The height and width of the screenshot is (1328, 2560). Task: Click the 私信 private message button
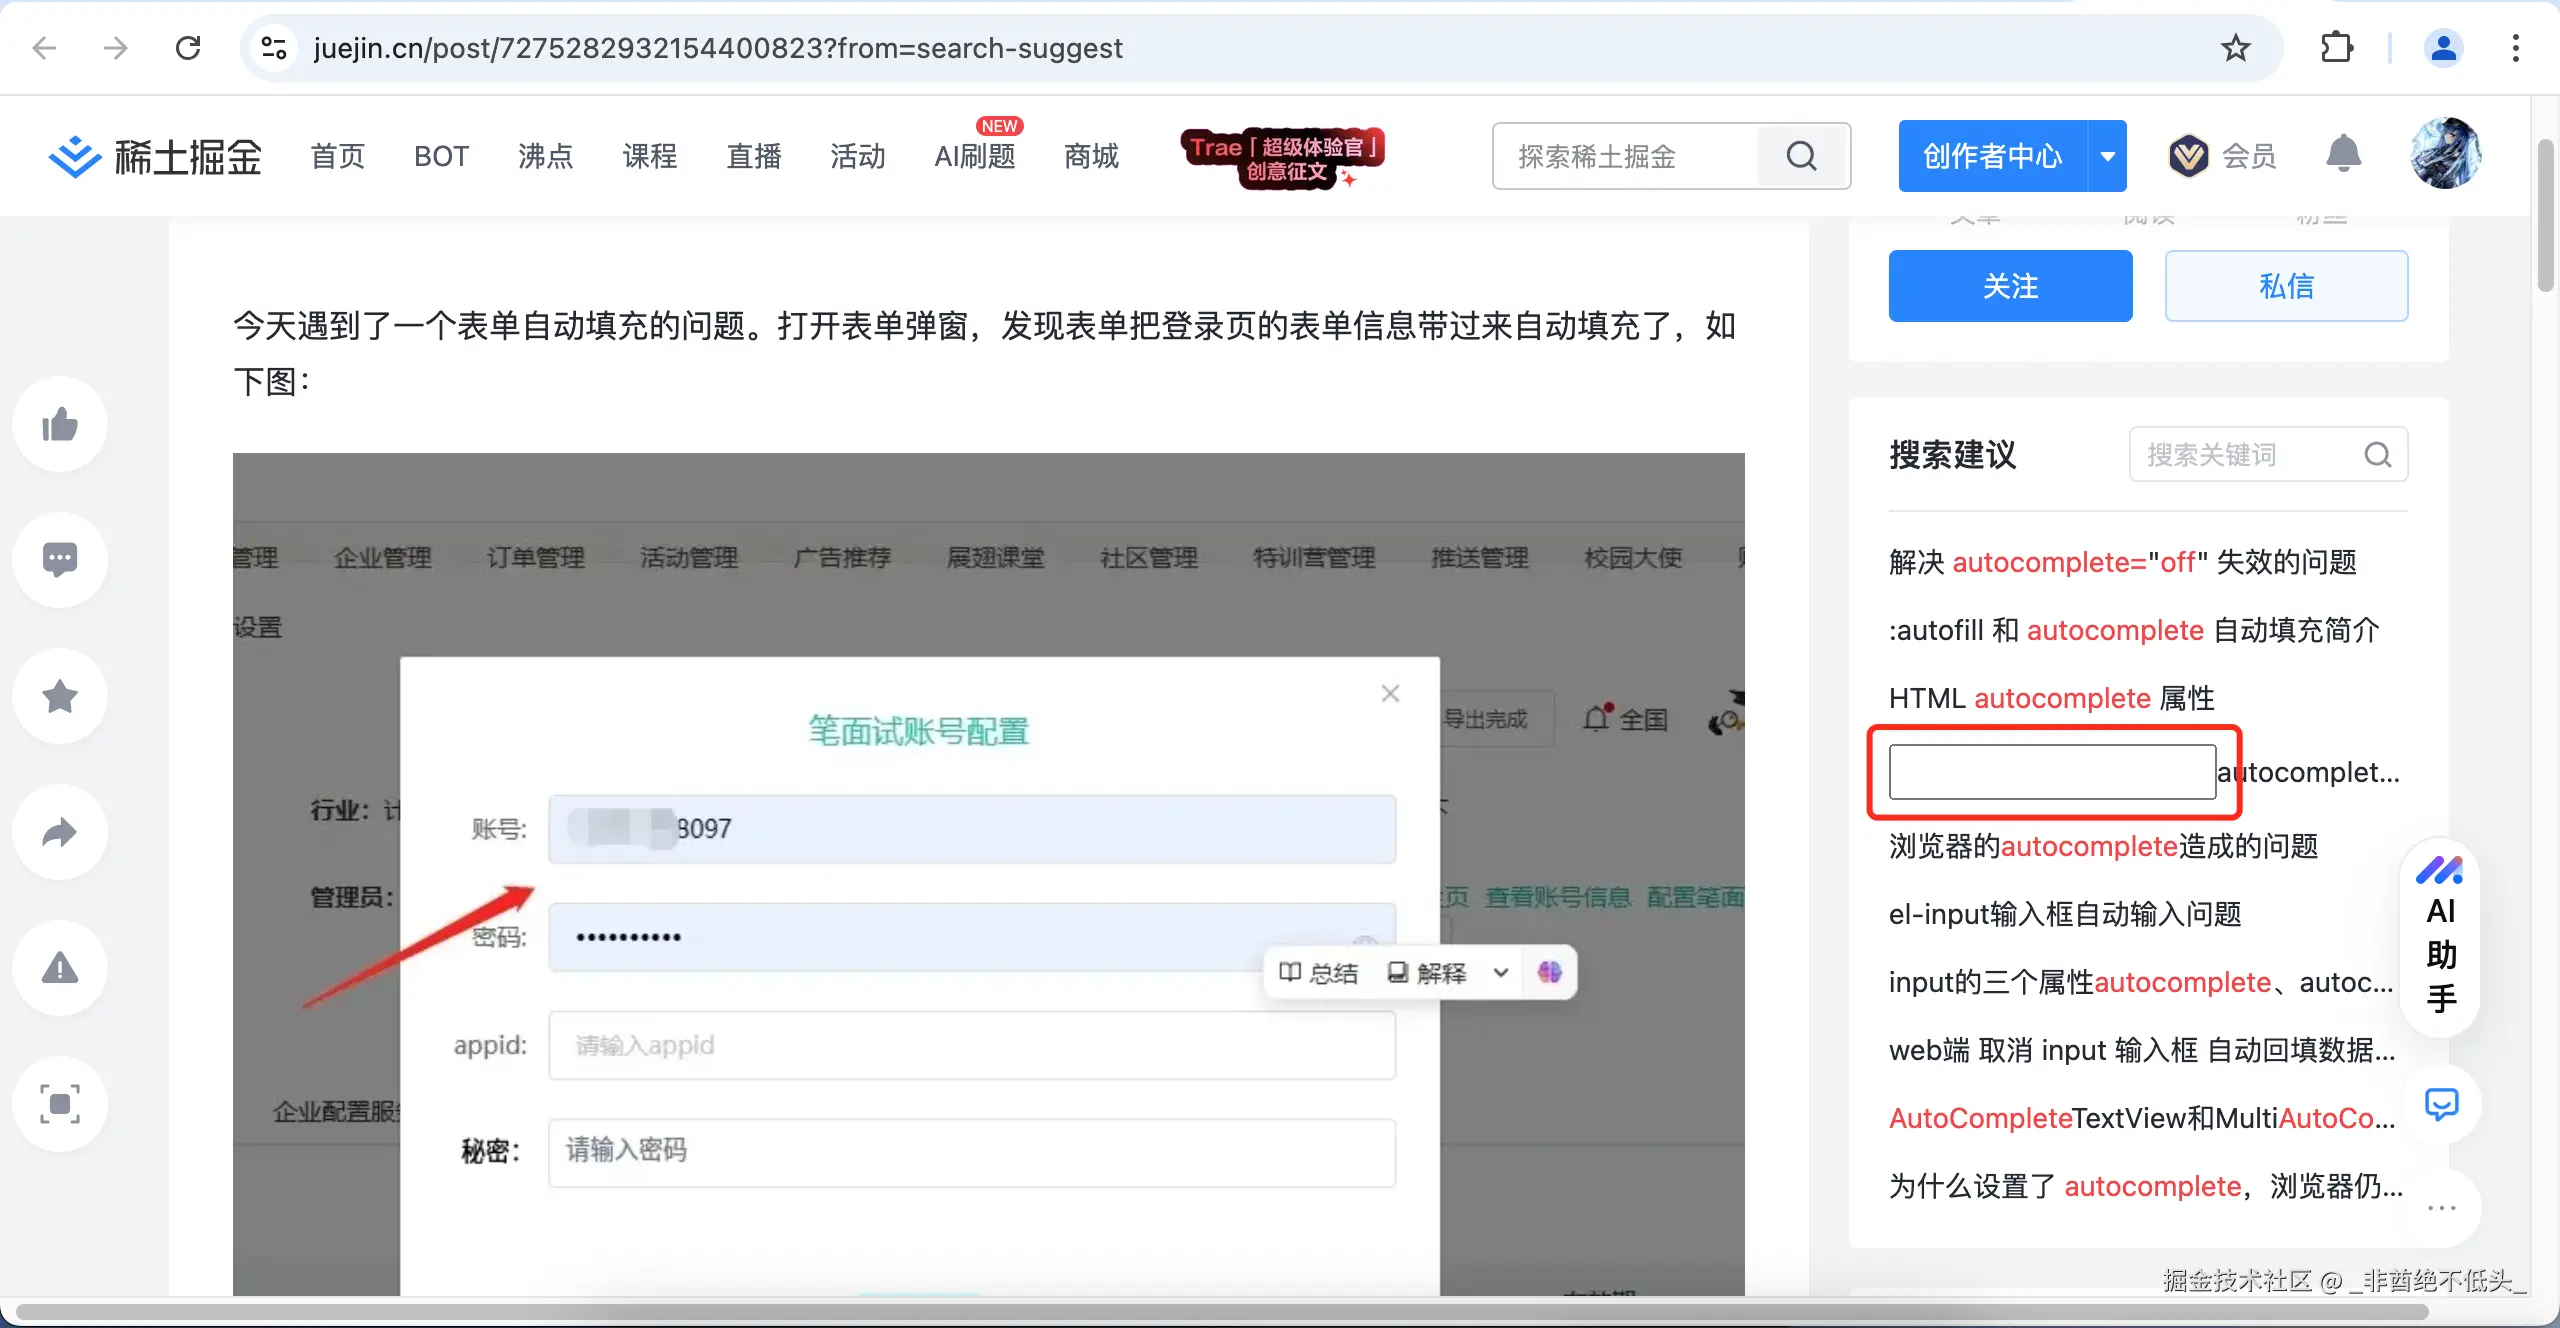(x=2287, y=286)
